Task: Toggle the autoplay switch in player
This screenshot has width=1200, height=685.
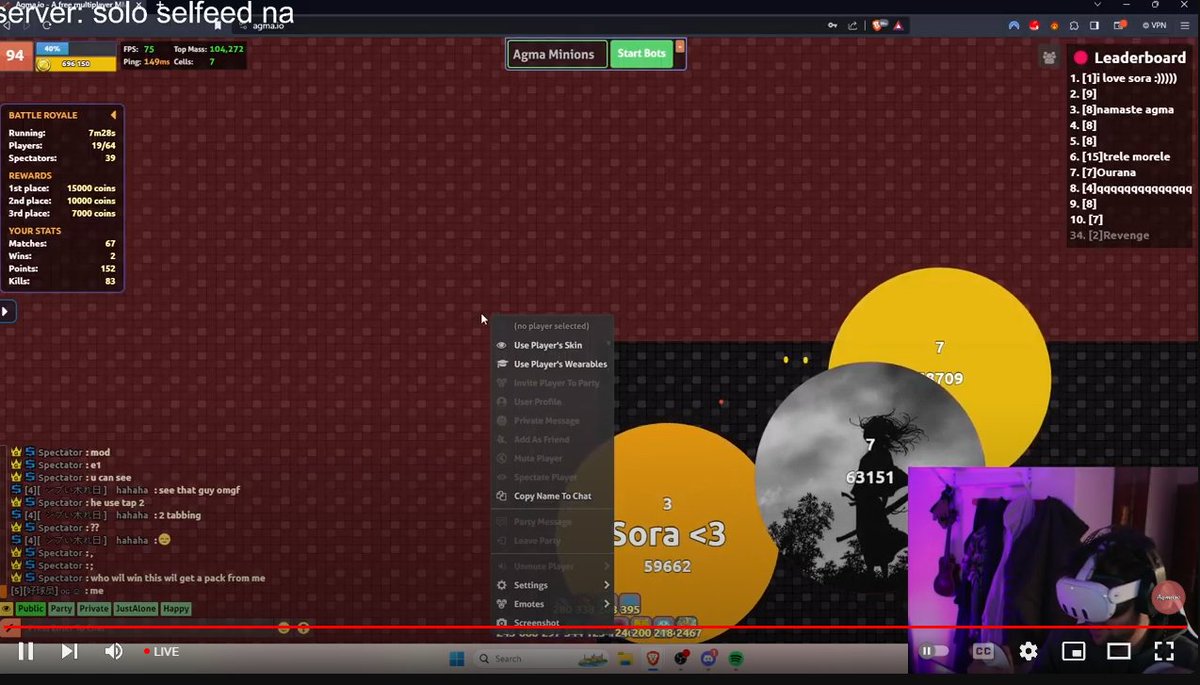Action: (934, 651)
